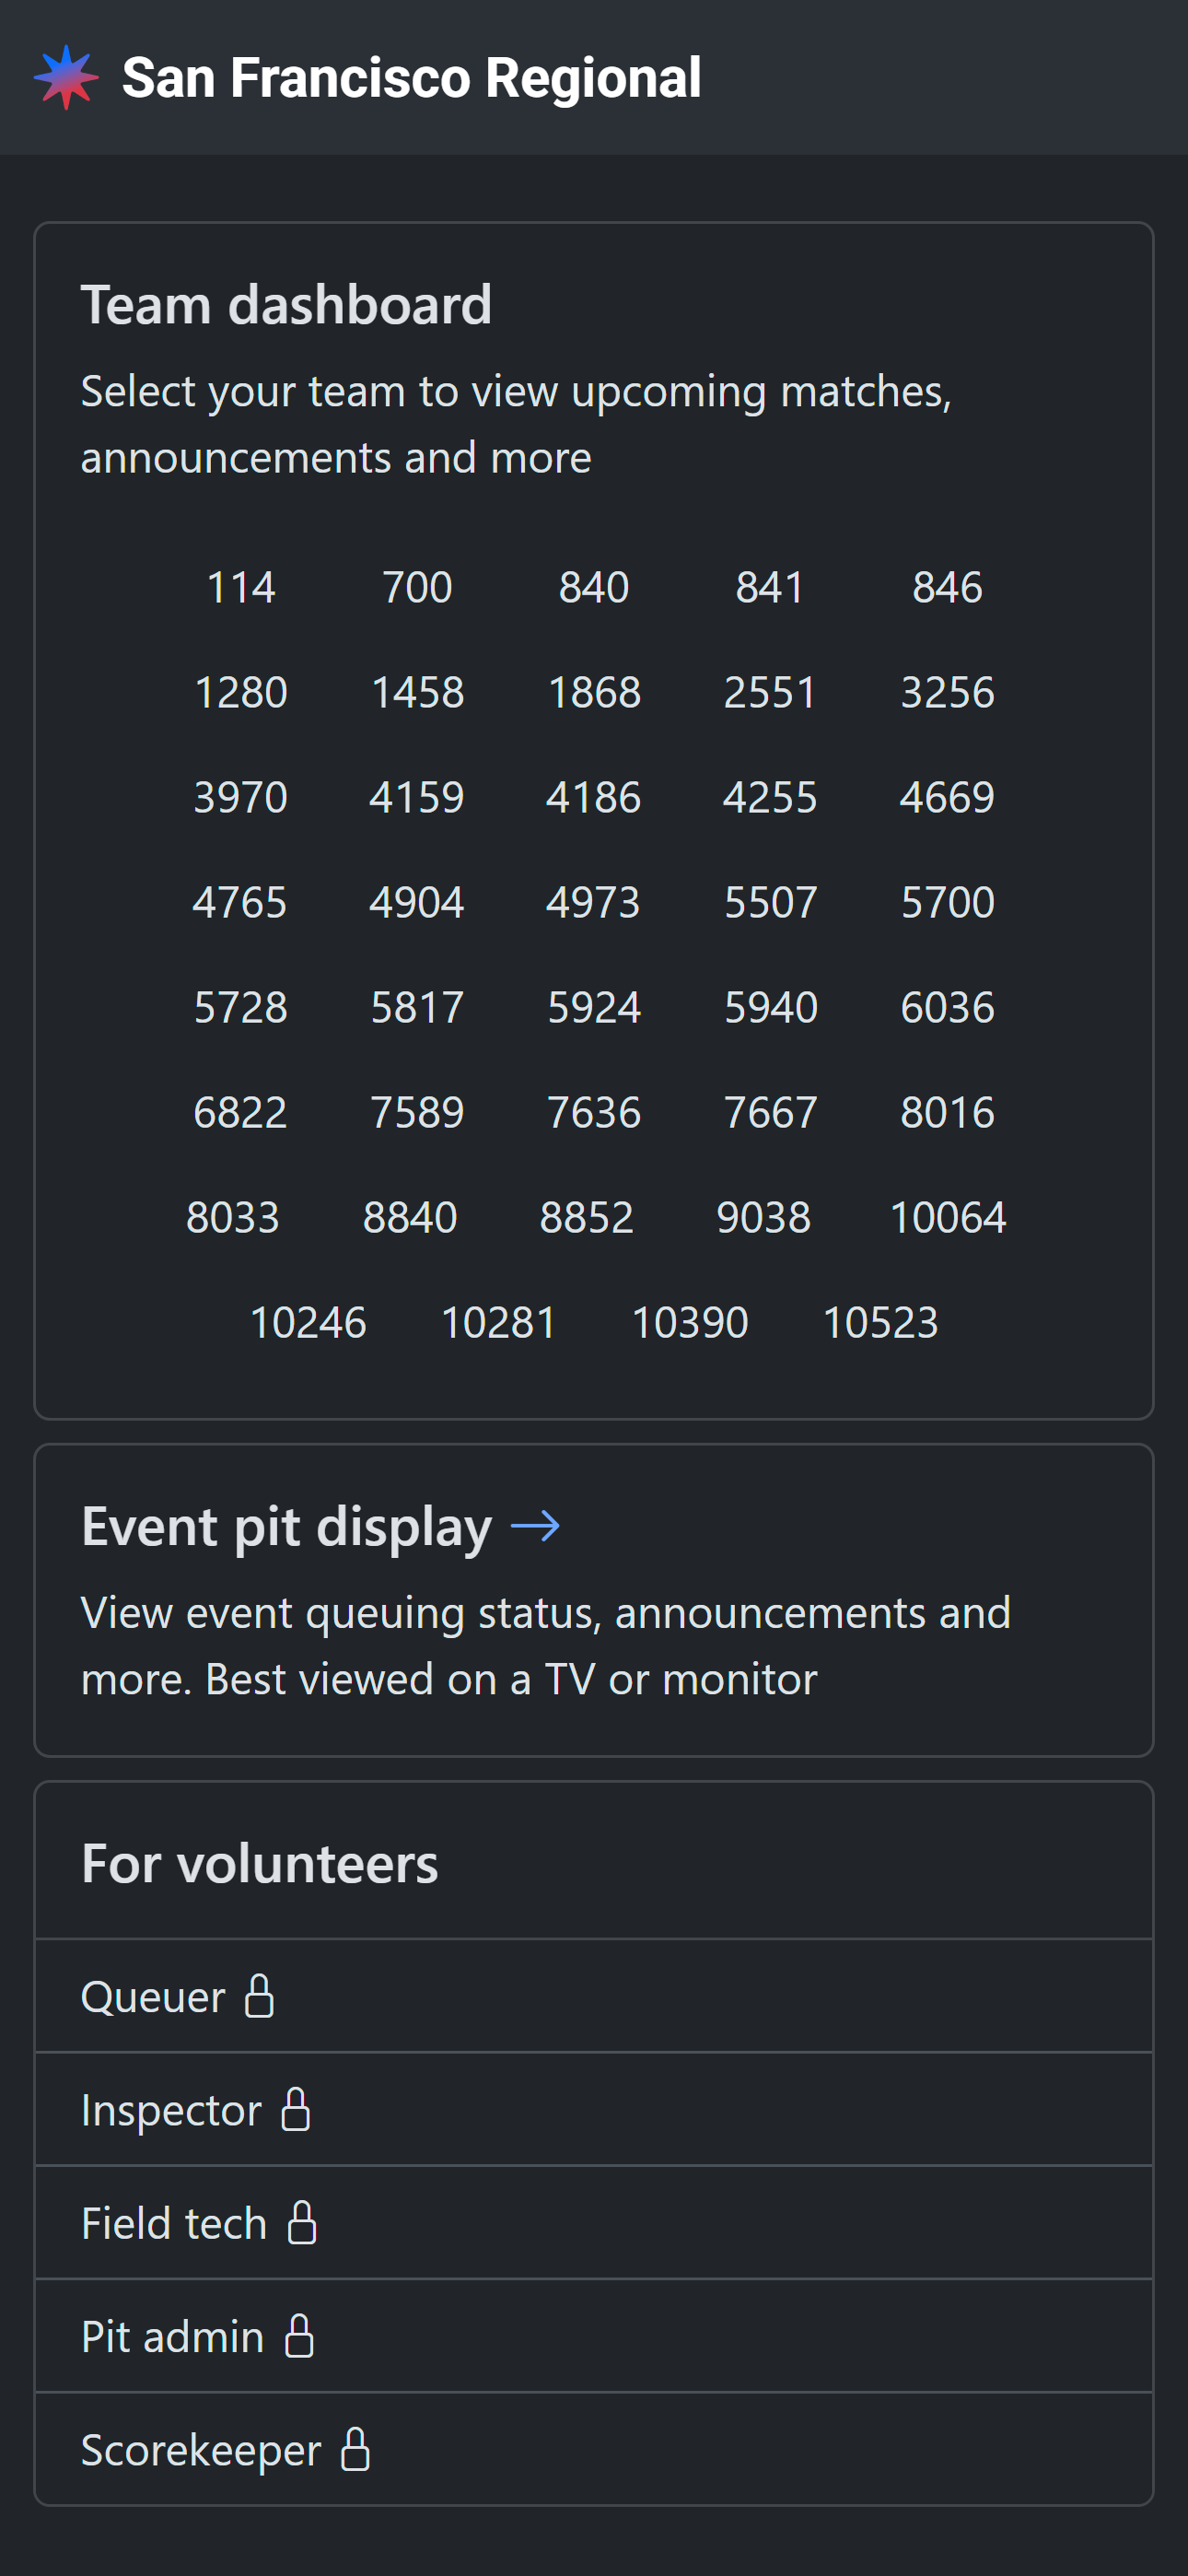This screenshot has height=2576, width=1188.
Task: Open the San Francisco Regional home title
Action: tap(411, 78)
